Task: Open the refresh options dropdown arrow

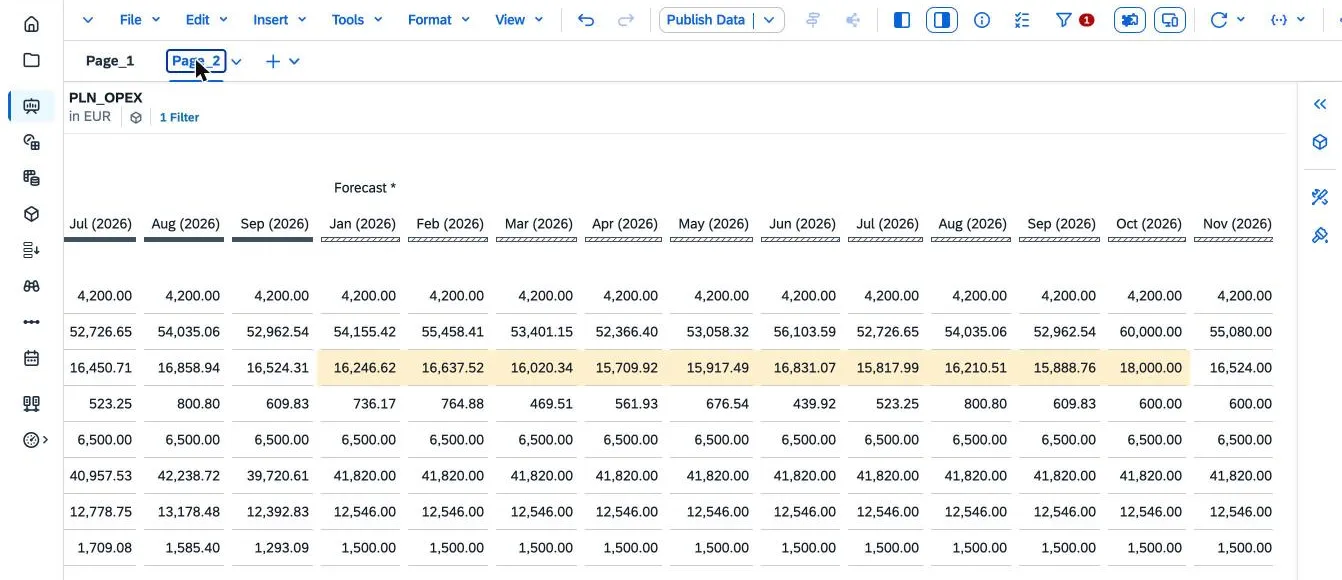Action: pyautogui.click(x=1241, y=20)
